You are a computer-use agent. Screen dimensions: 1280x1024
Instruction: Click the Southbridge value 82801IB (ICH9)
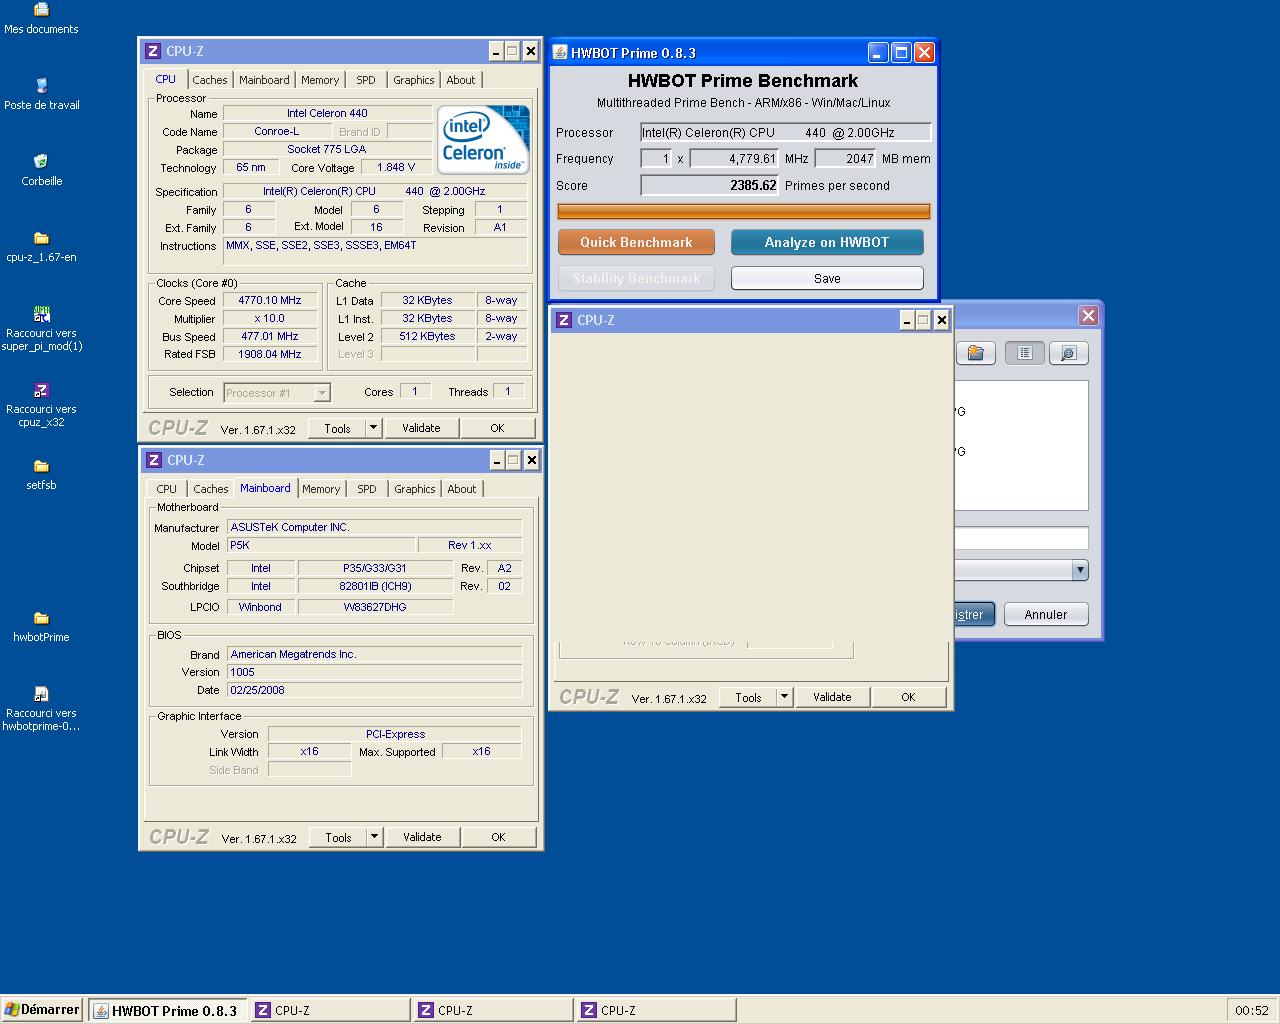pos(375,586)
